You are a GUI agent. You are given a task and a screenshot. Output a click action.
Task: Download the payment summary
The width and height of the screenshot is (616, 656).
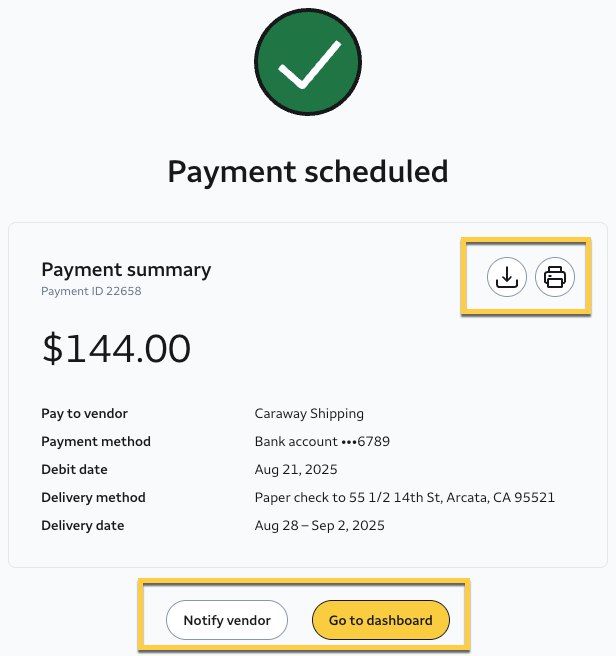507,277
